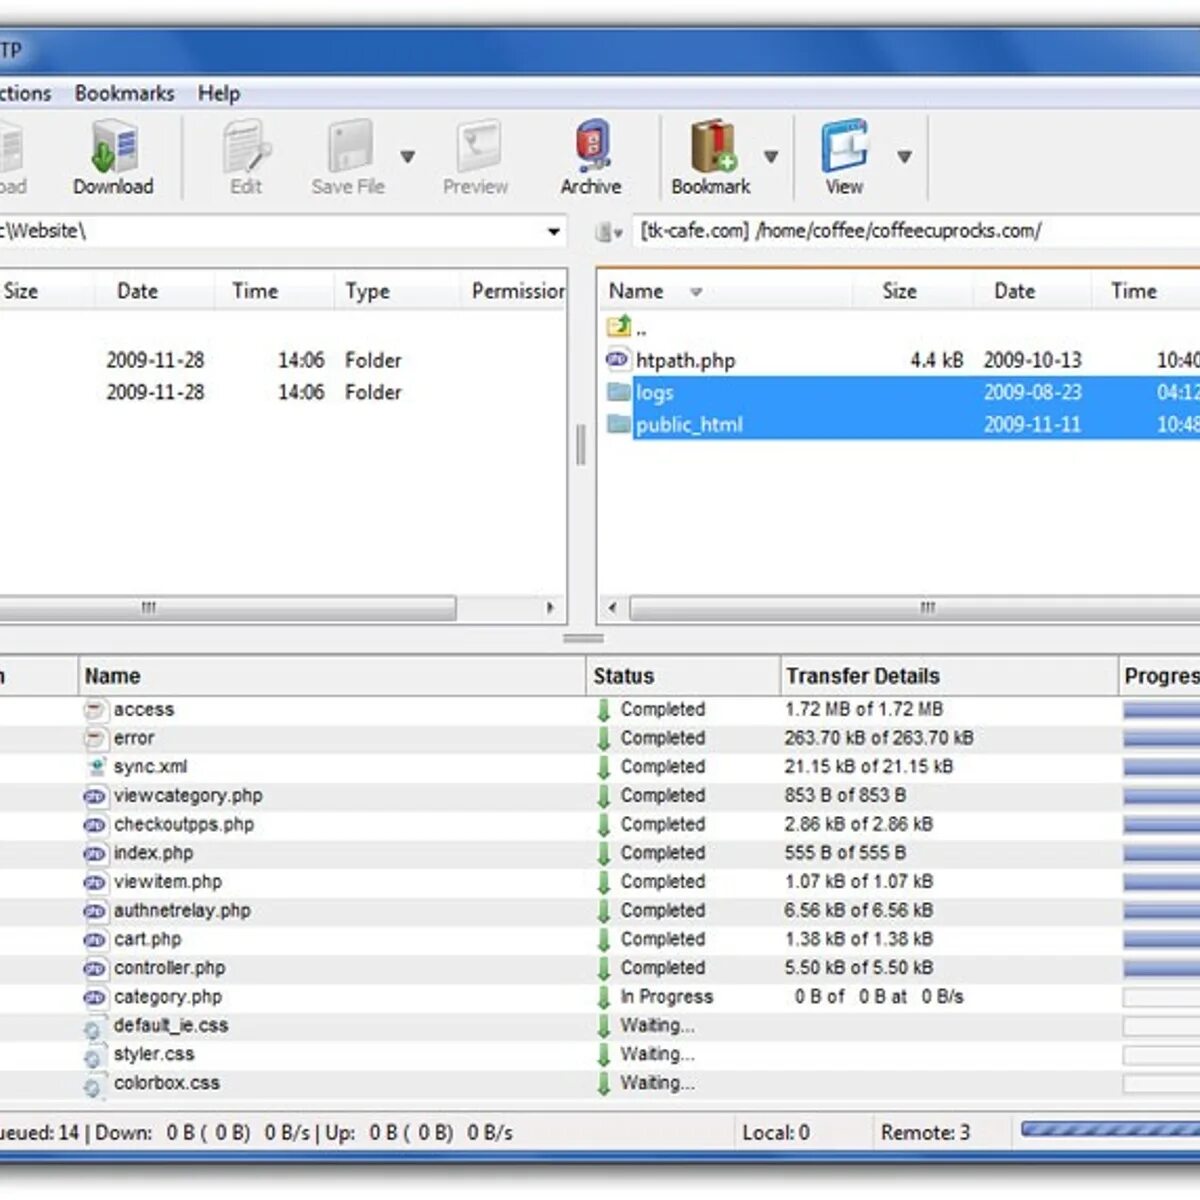Screen dimensions: 1200x1200
Task: Click the Save File toolbar icon
Action: [x=350, y=147]
